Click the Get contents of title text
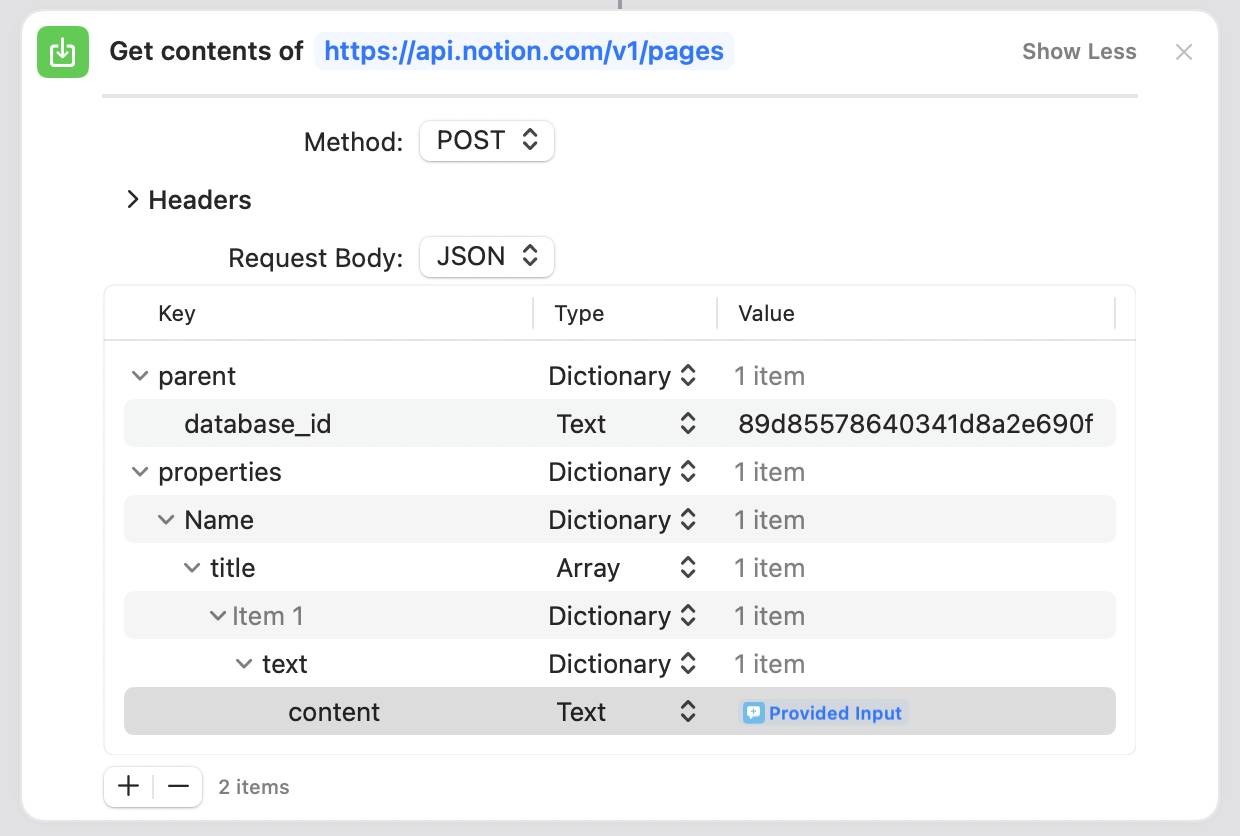1240x836 pixels. 206,51
